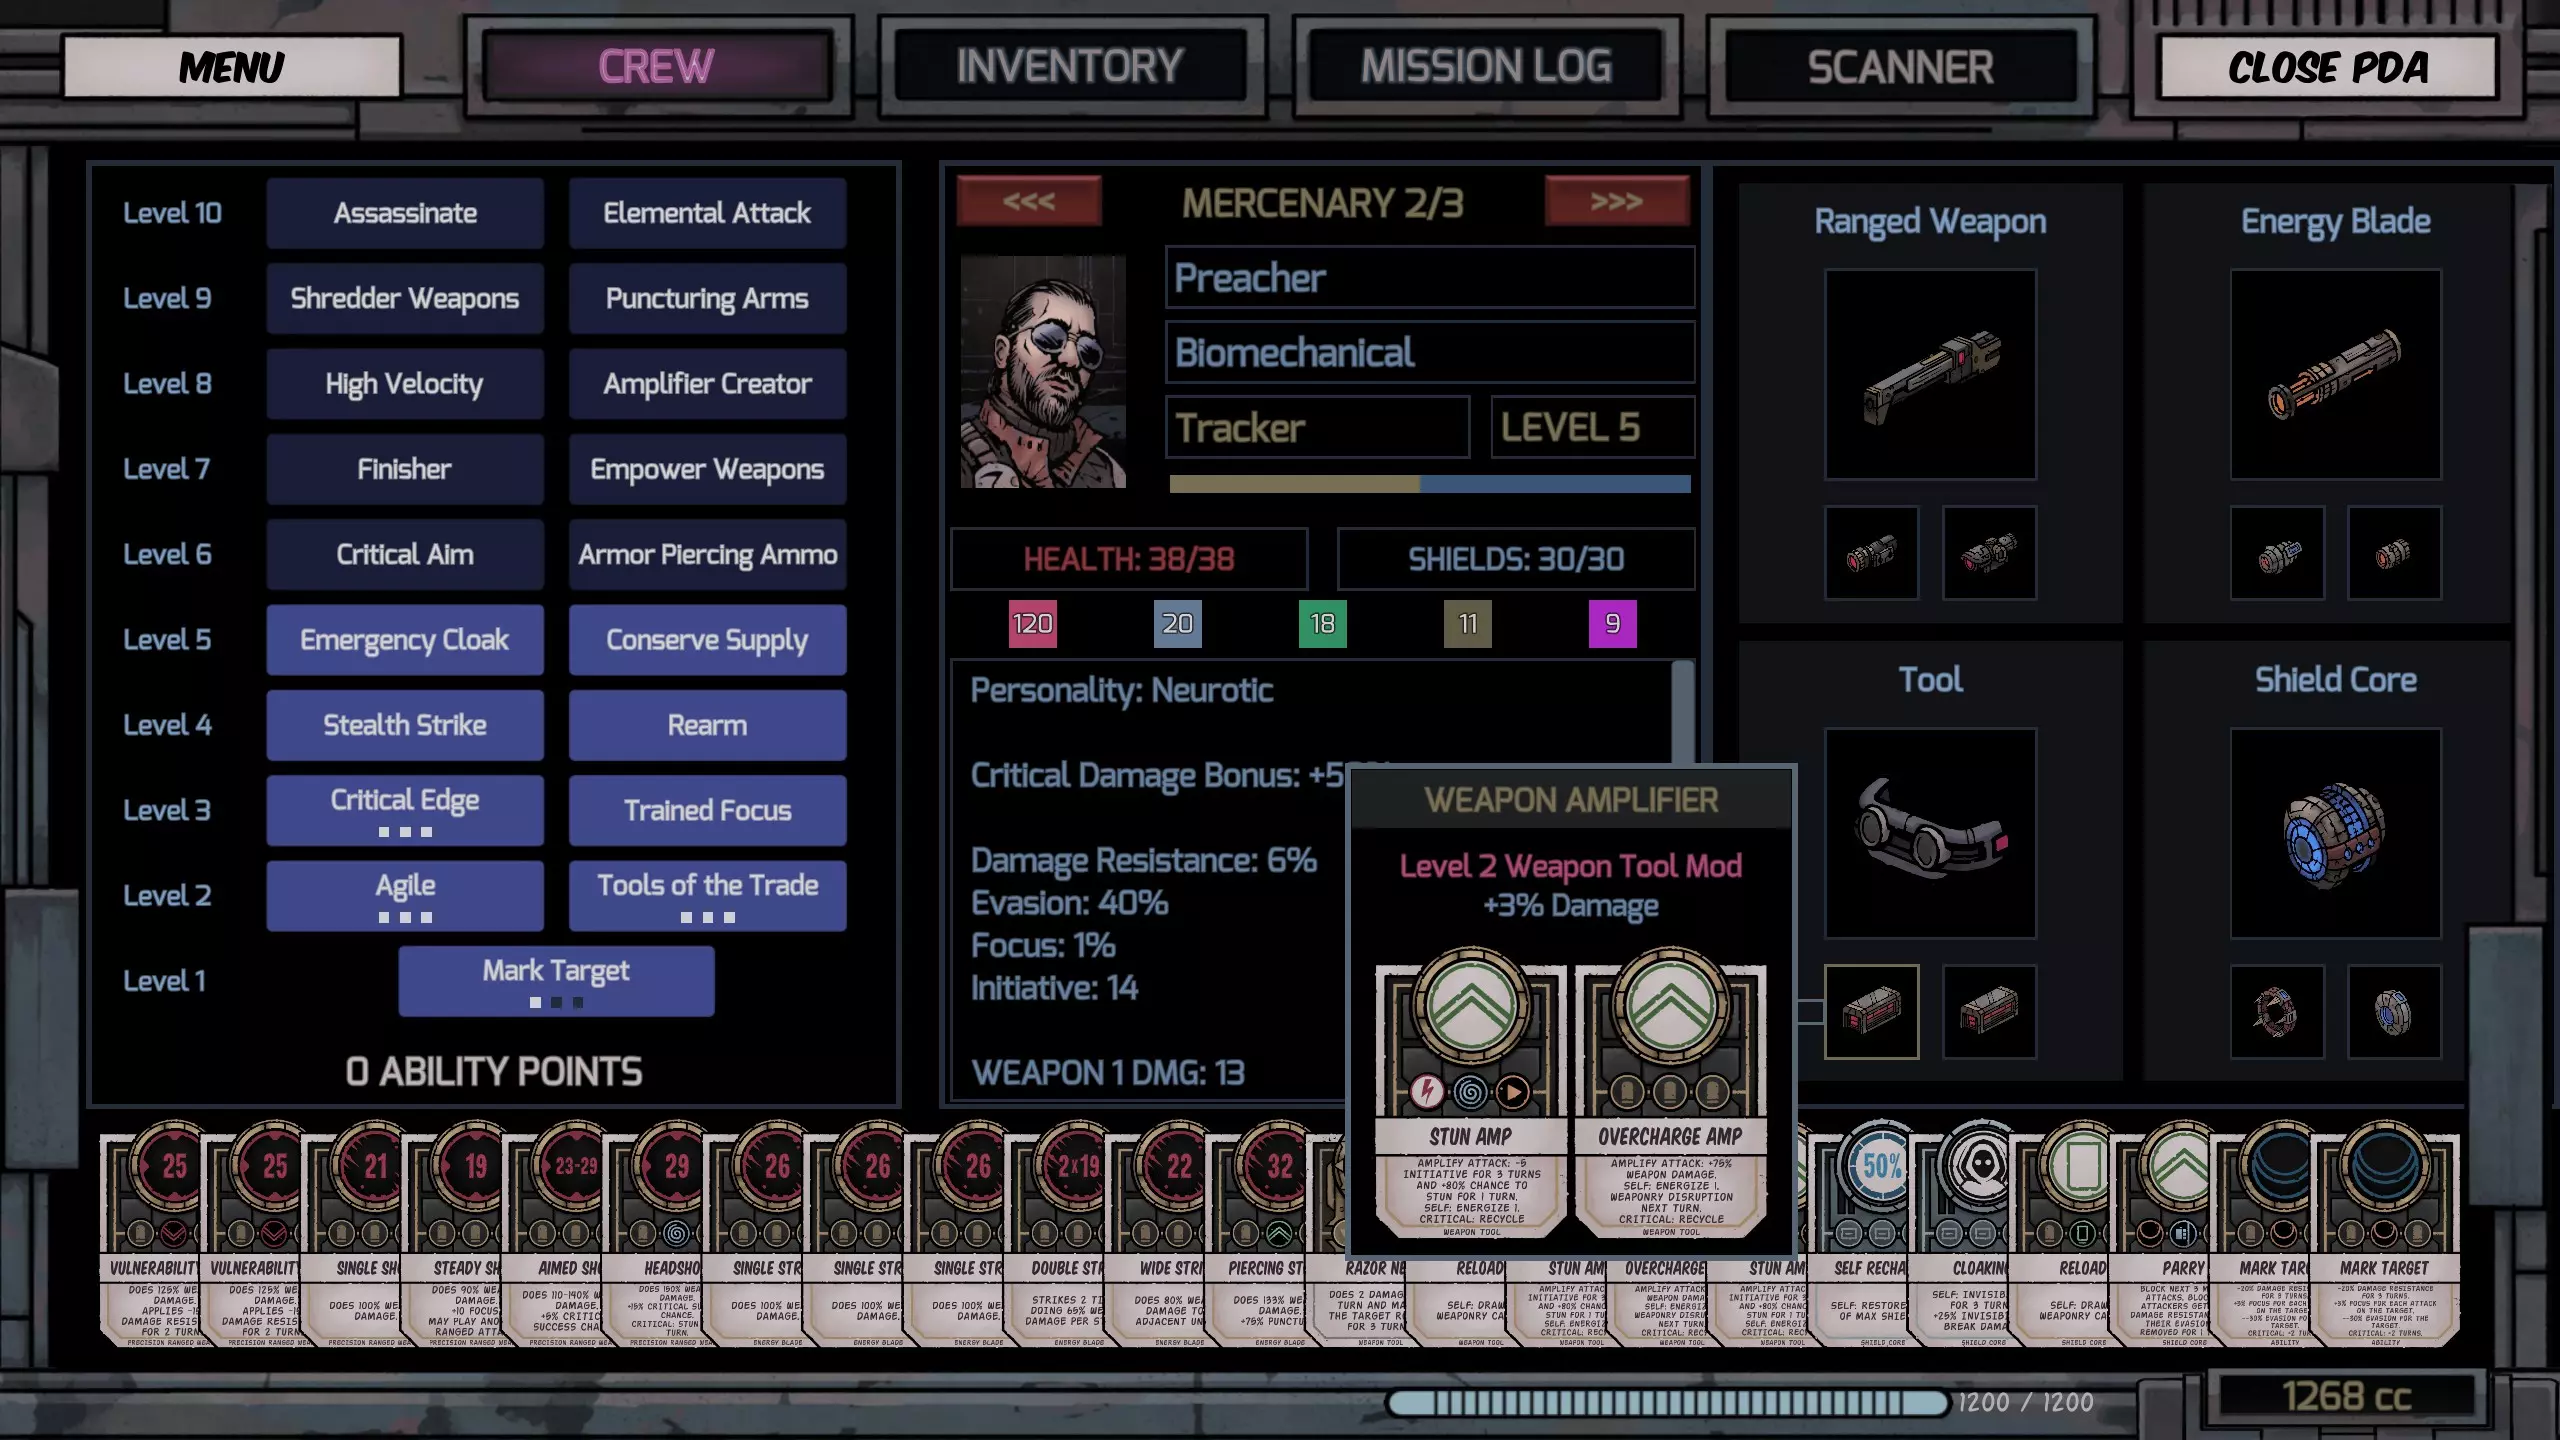Select the Shield Core item slot
Screen dimensions: 2560x1440
(2335, 833)
